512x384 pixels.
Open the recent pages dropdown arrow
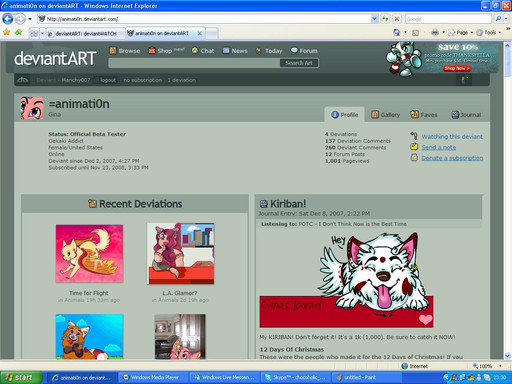(x=30, y=19)
